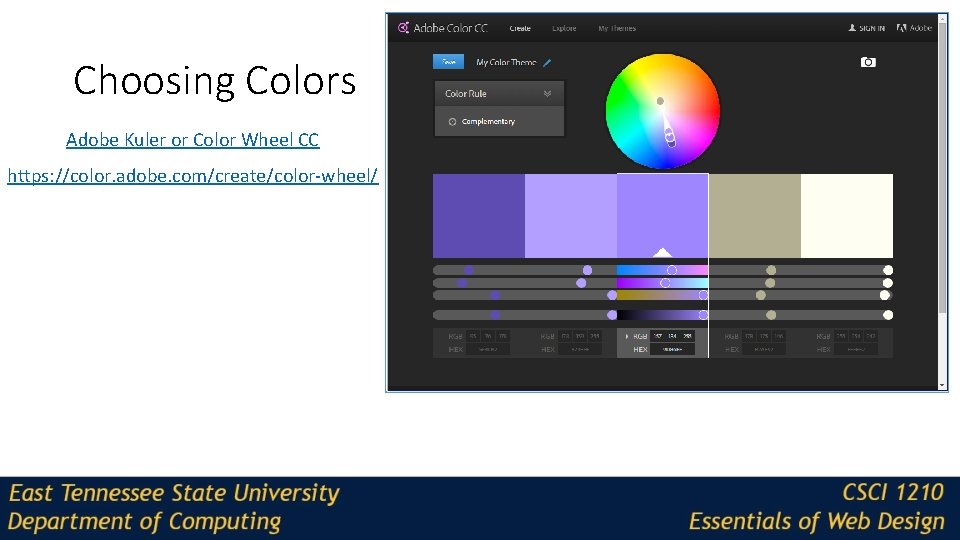960x540 pixels.
Task: Go to the My Themes tab
Action: 617,28
